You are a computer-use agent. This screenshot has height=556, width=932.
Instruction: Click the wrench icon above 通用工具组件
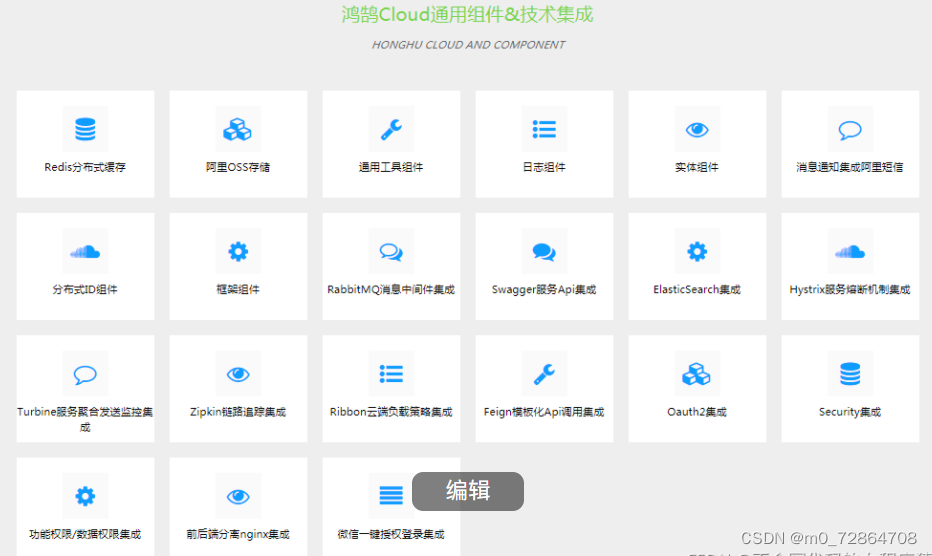coord(391,129)
